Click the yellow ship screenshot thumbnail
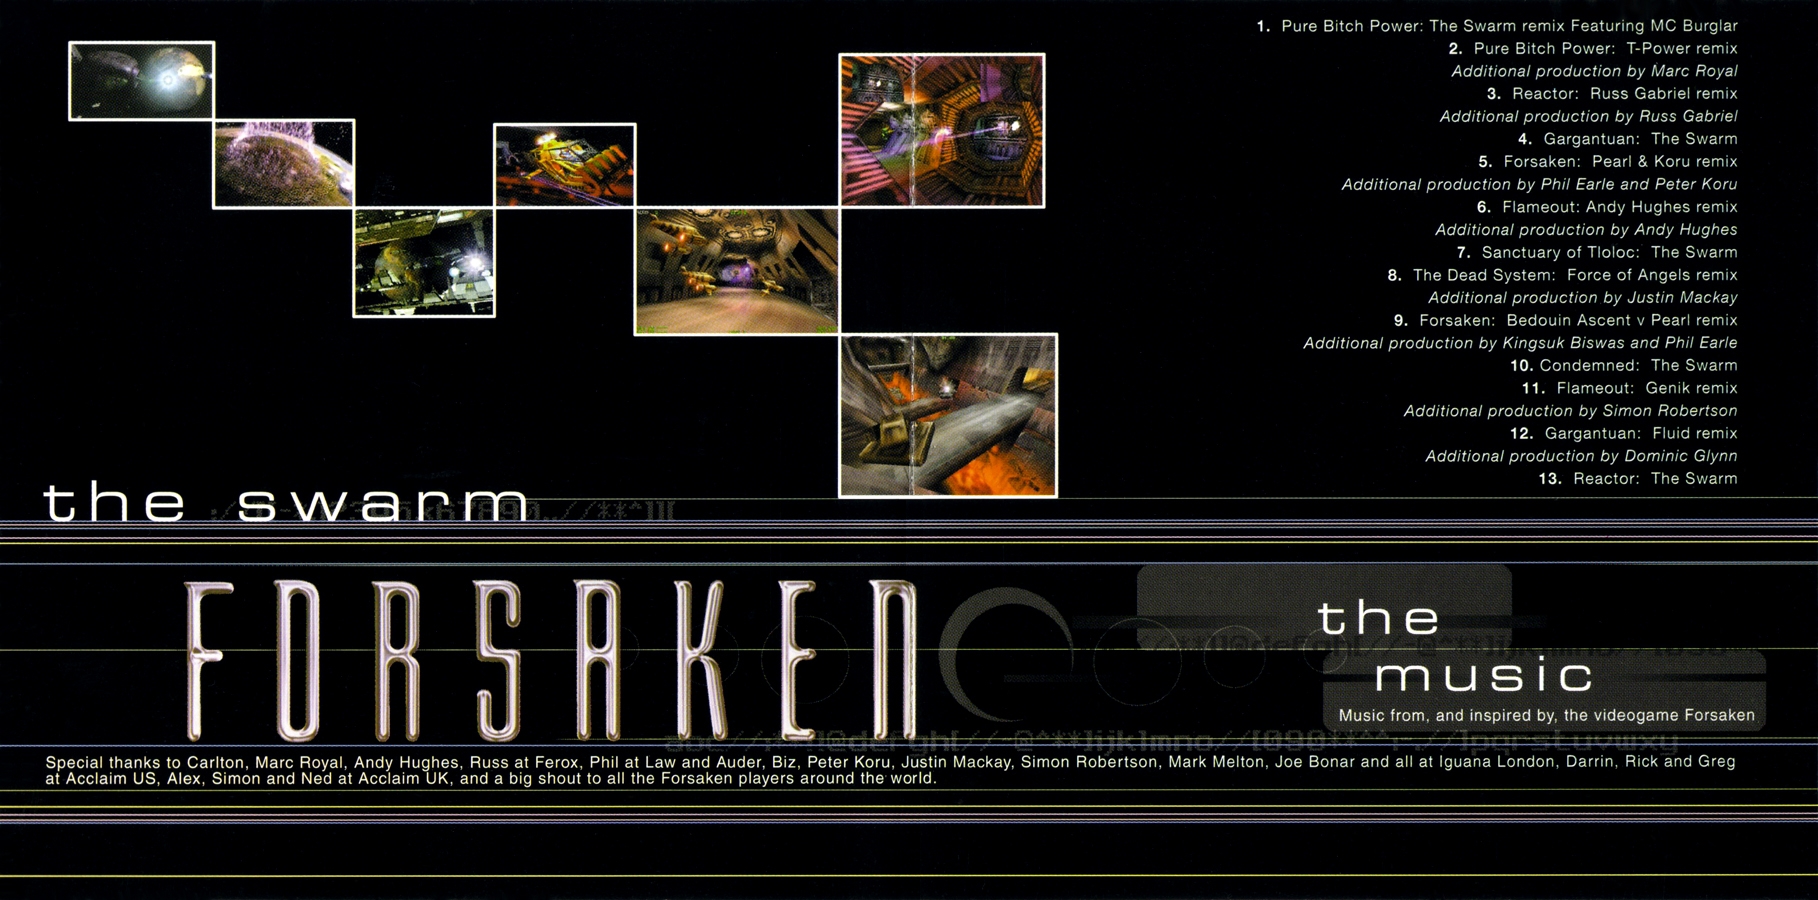Screen dimensions: 1818x900 click(565, 165)
